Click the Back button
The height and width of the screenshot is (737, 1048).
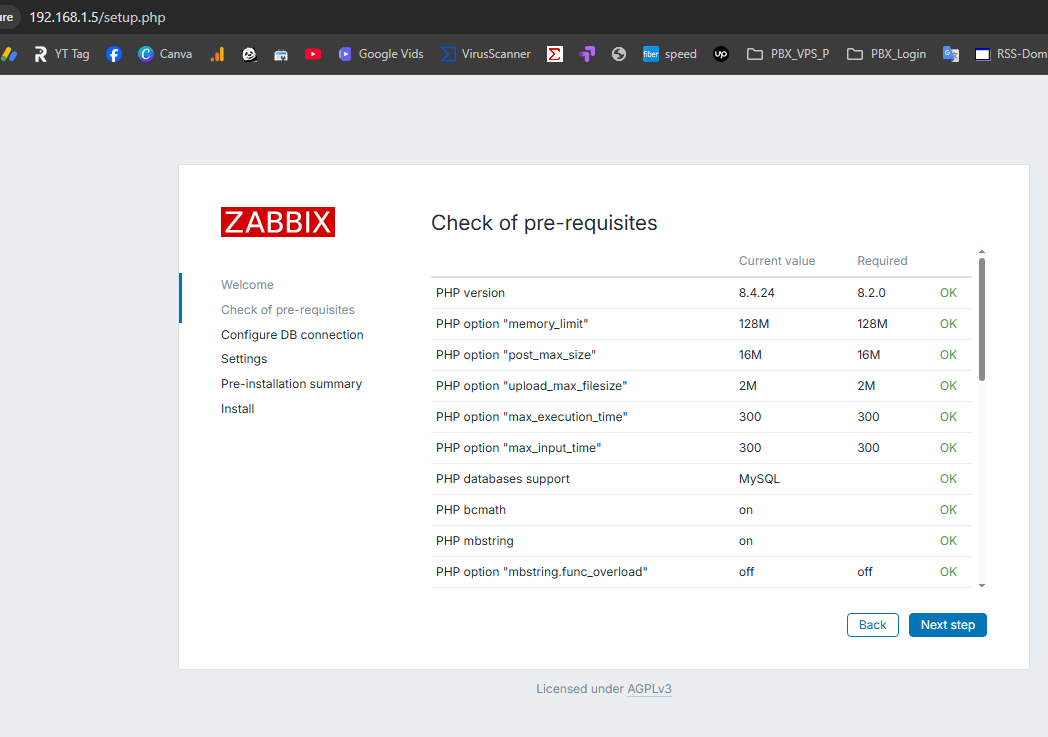[872, 625]
